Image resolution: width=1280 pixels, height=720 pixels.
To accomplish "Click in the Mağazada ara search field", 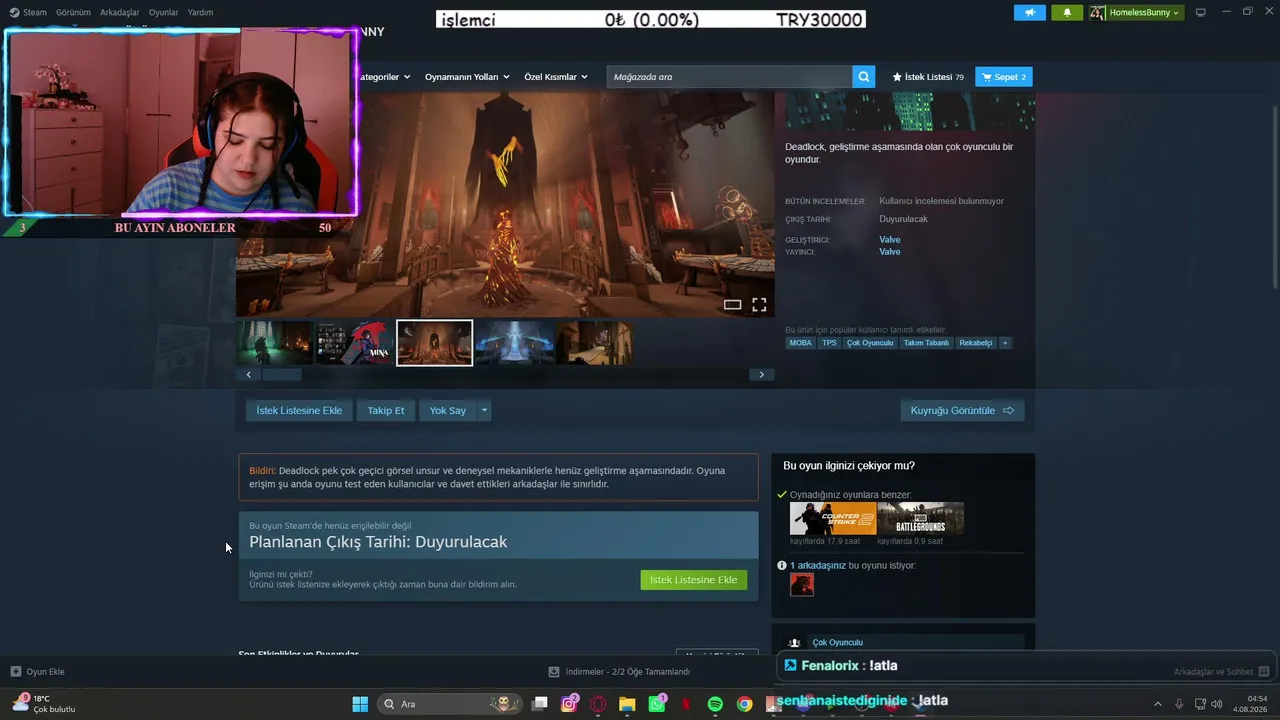I will (730, 77).
